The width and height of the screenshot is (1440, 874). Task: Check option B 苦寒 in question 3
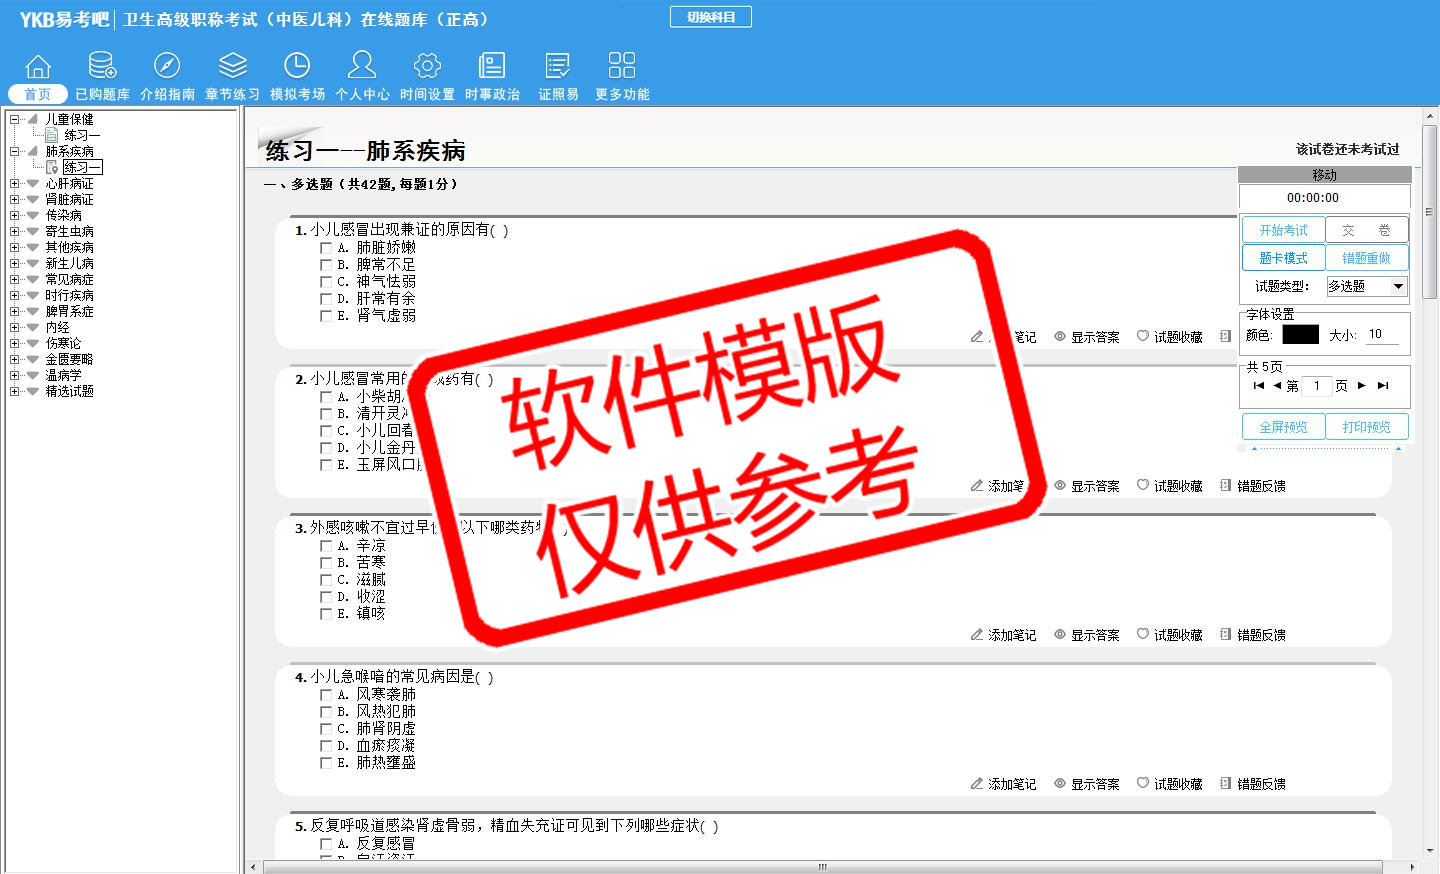click(x=326, y=563)
